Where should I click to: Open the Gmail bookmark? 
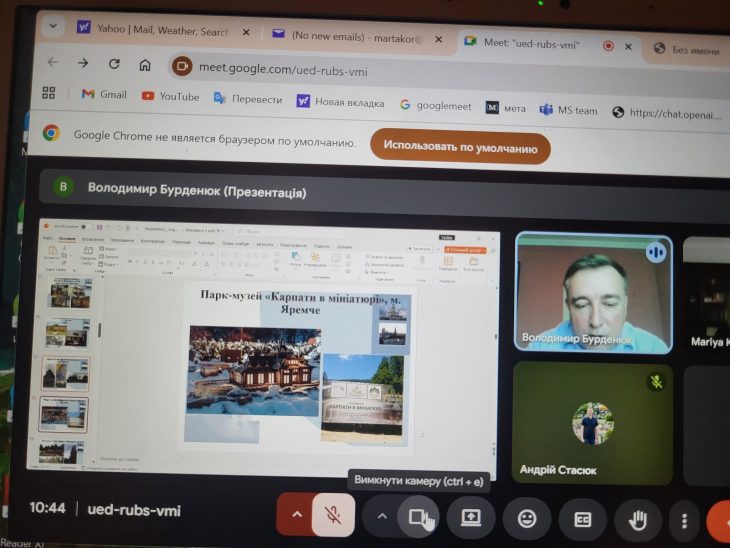(104, 95)
